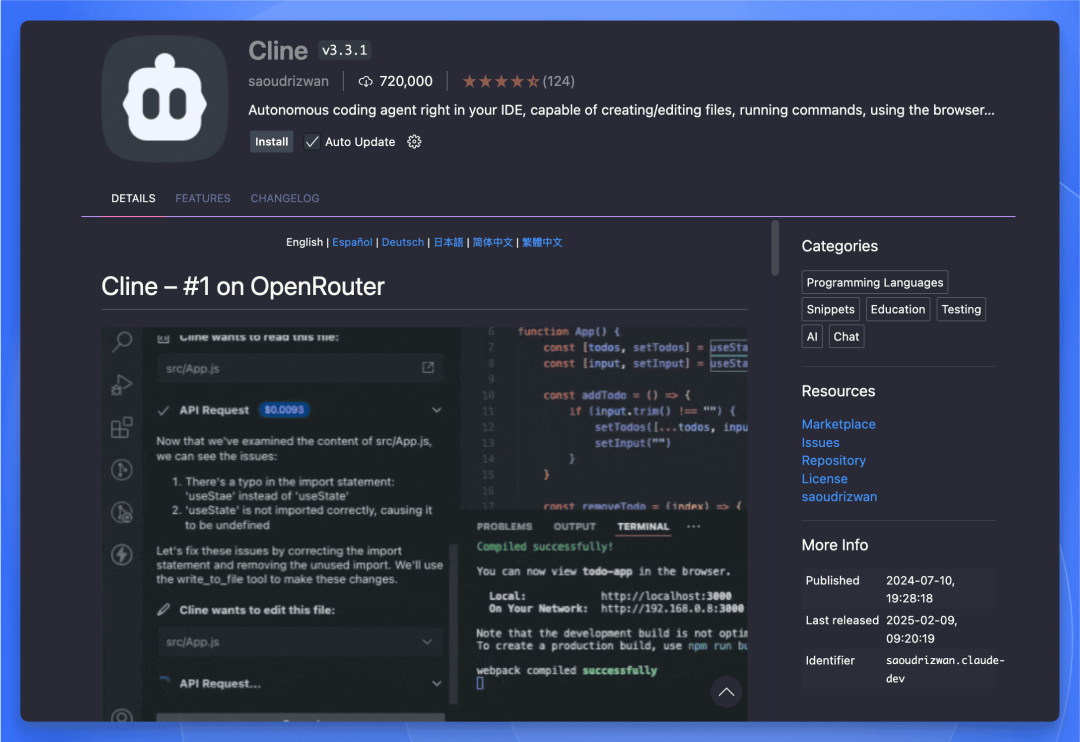Screen dimensions: 1080x742
Task: Click the version badge v3.3.1
Action: [344, 50]
